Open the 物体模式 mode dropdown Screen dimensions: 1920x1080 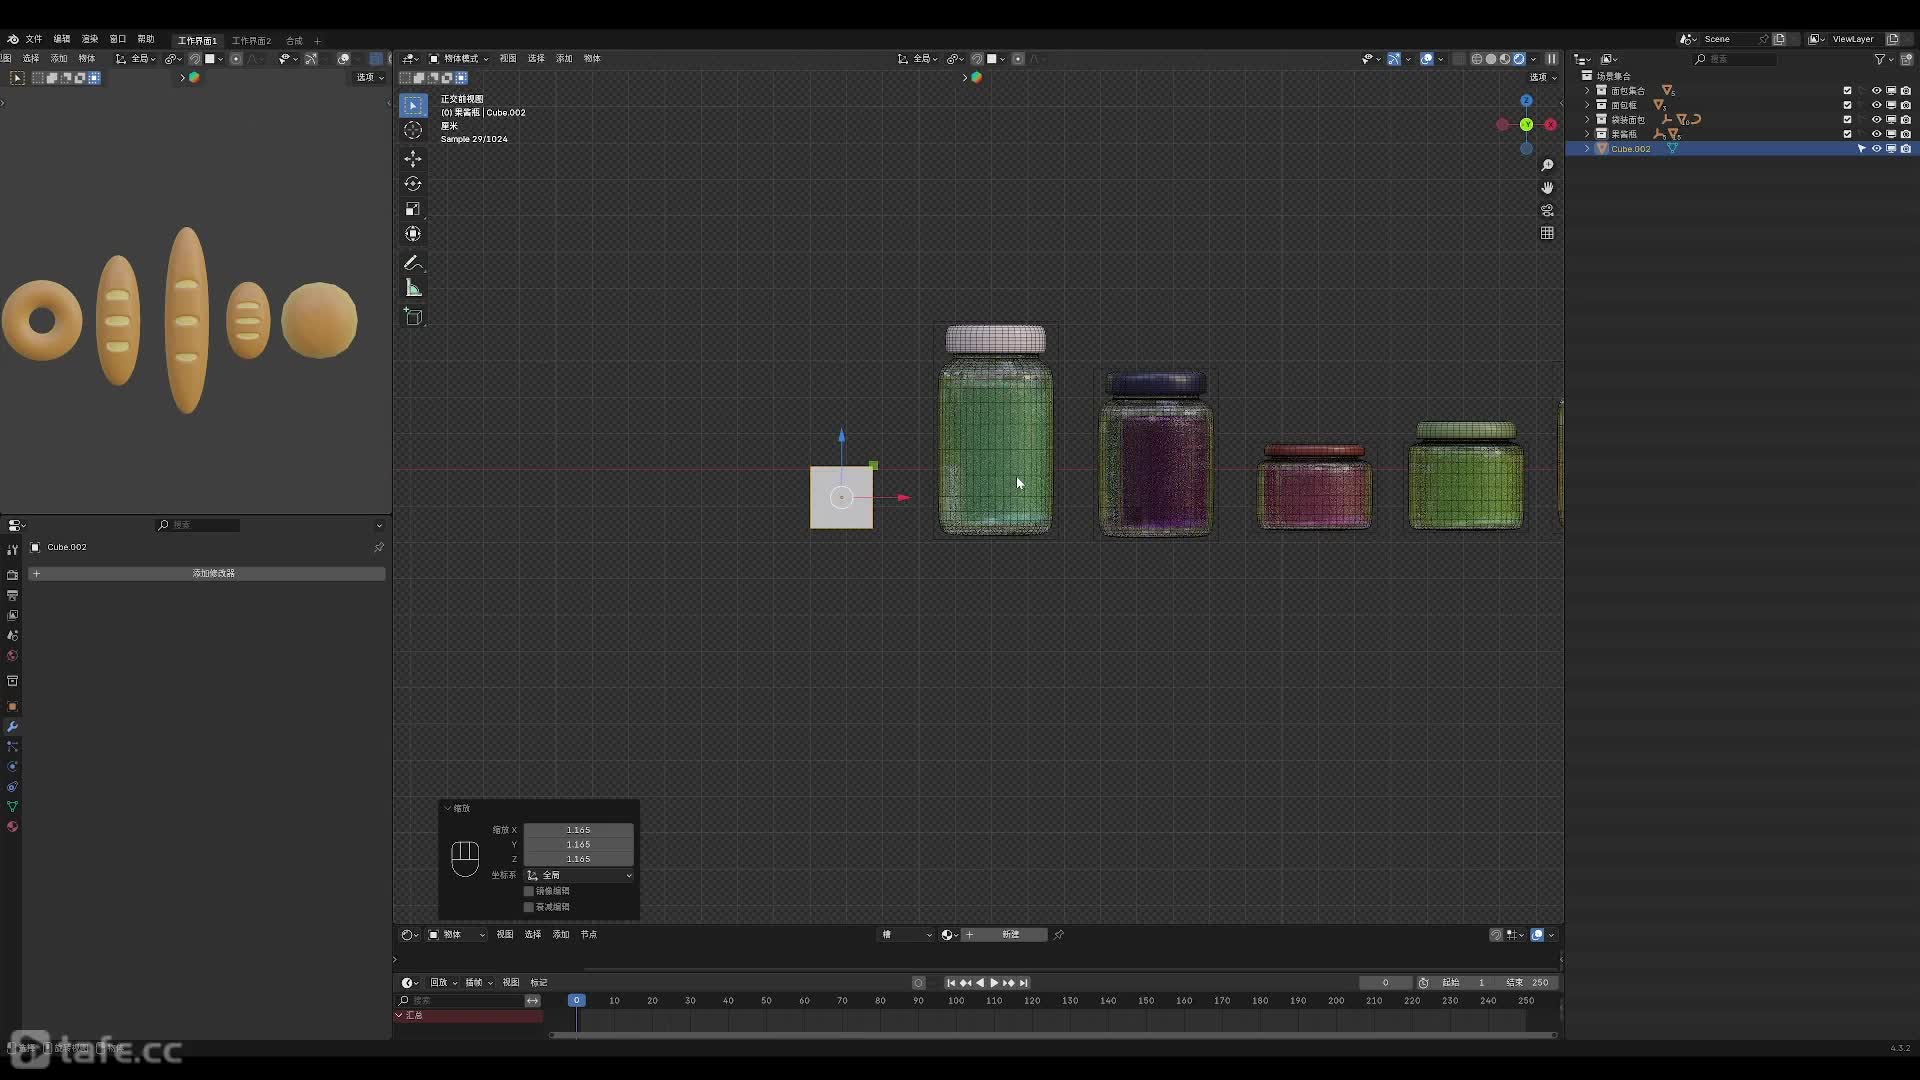[x=459, y=59]
